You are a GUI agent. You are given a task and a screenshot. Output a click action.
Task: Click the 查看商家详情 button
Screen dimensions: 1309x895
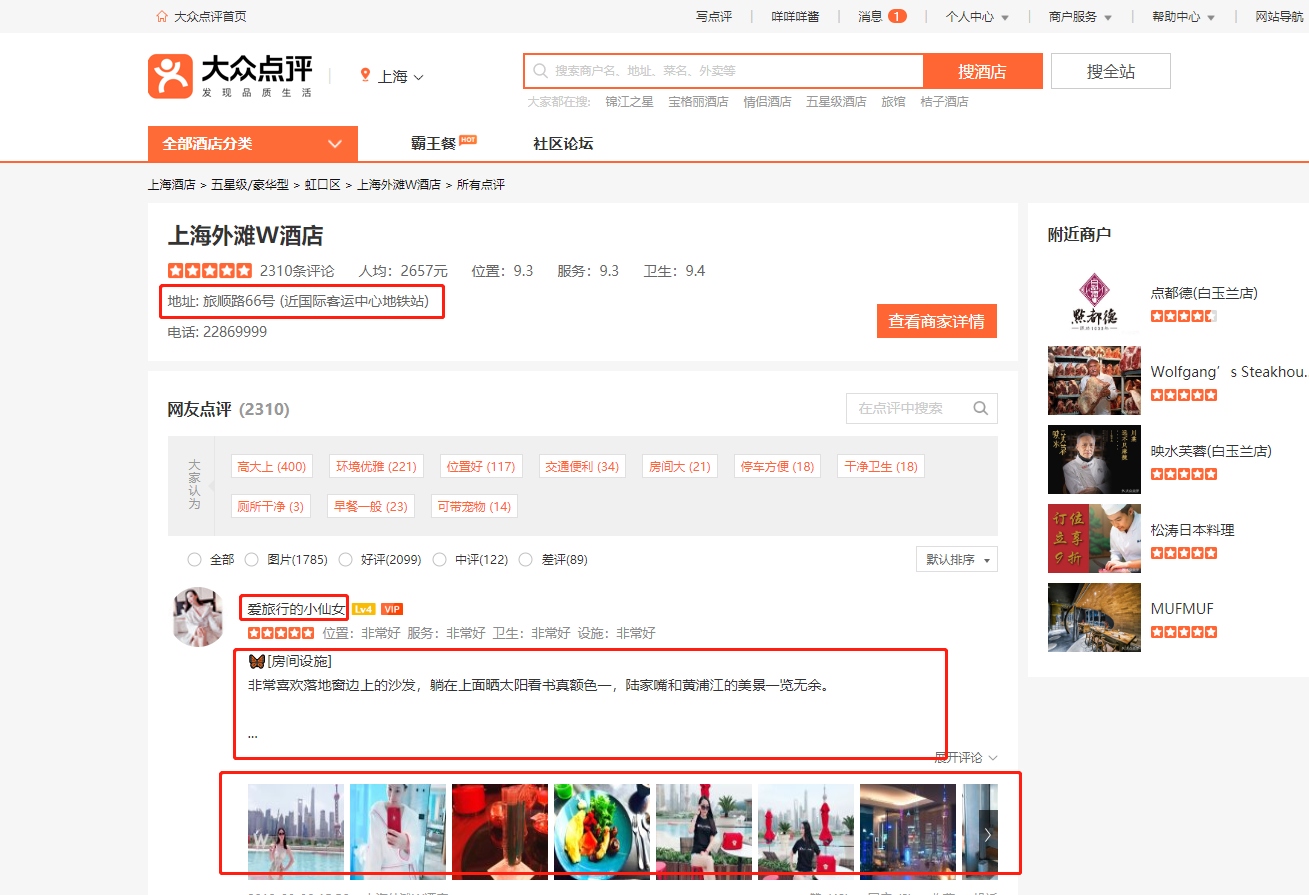click(x=937, y=321)
